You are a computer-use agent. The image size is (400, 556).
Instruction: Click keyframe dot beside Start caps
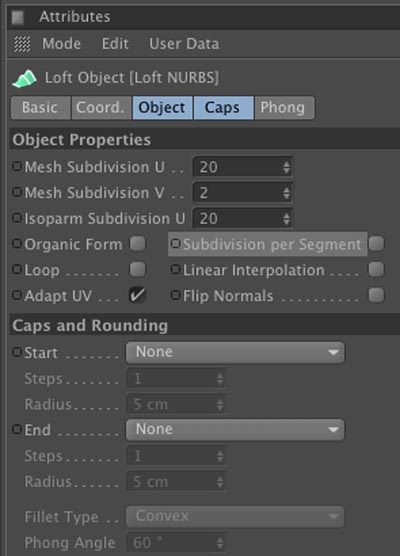pos(17,352)
